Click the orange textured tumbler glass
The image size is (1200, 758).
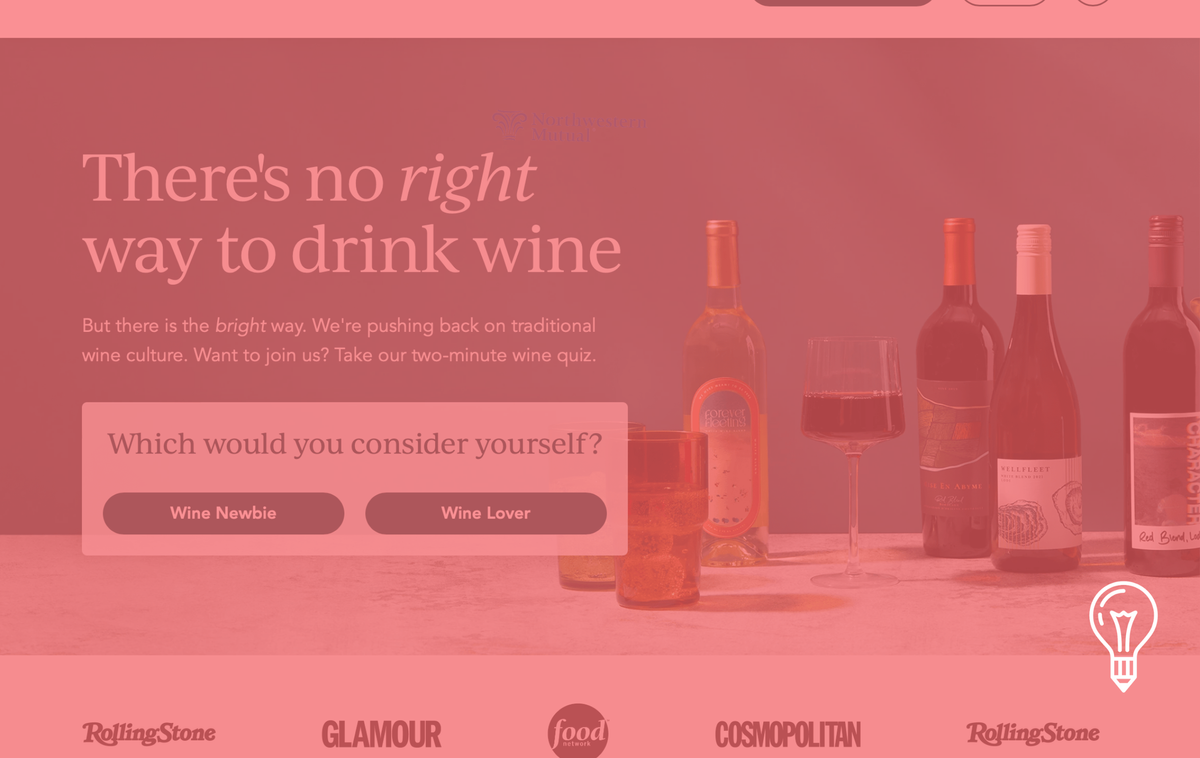click(661, 518)
